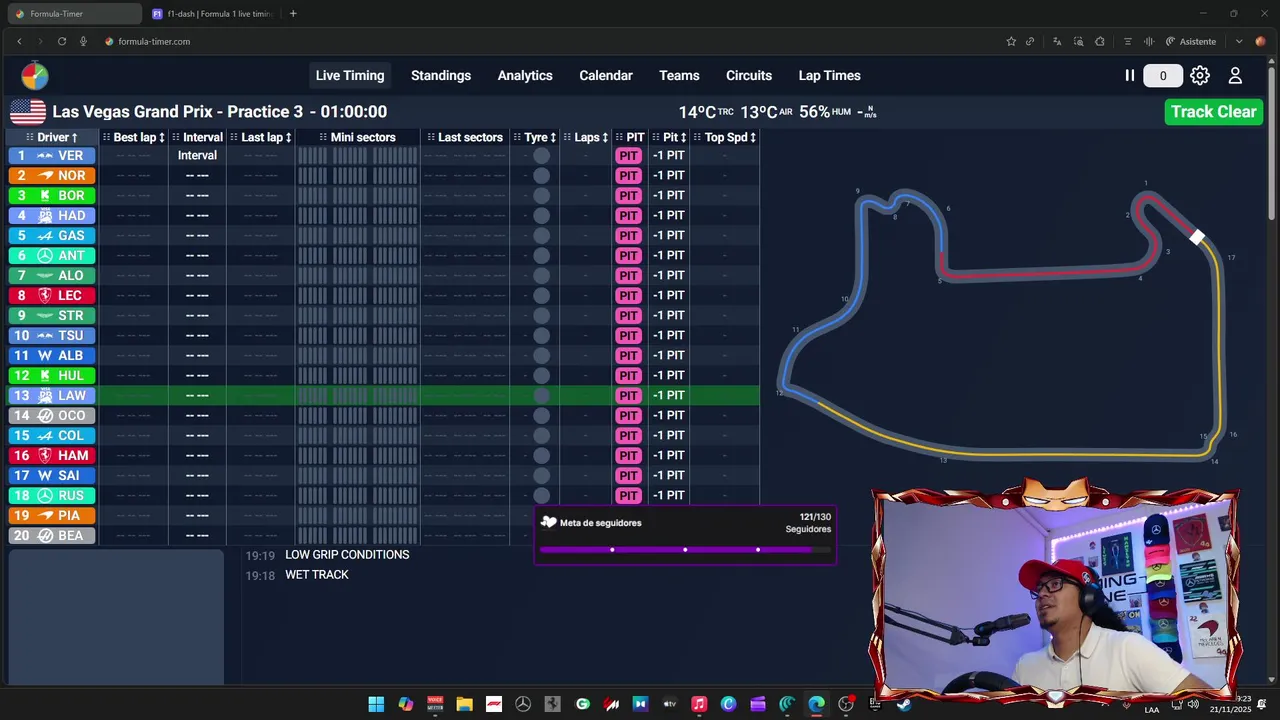This screenshot has height=720, width=1280.
Task: Open the browser extensions puzzle icon
Action: 1100,41
